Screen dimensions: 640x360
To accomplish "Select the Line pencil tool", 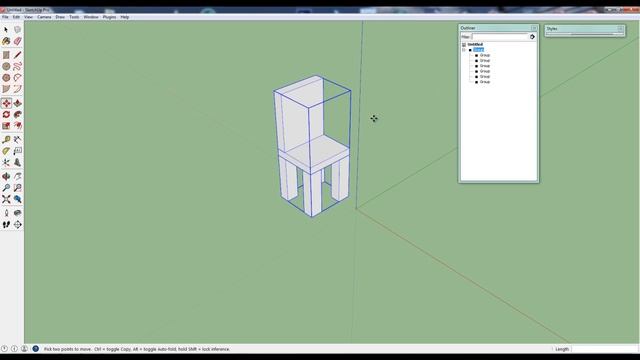I will 18,55.
